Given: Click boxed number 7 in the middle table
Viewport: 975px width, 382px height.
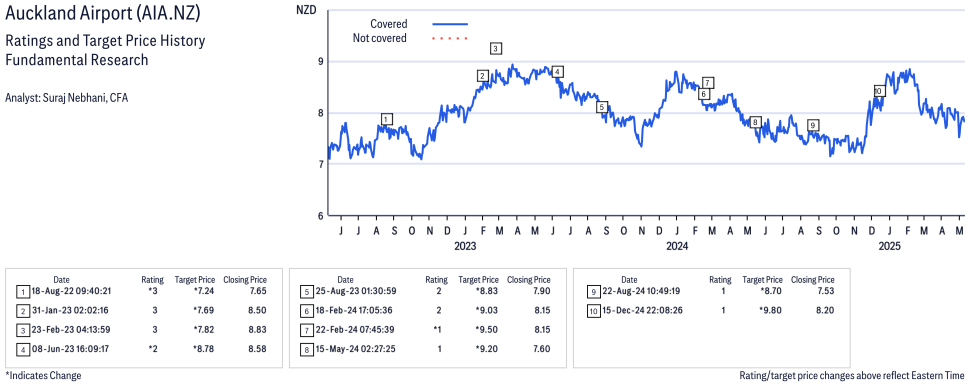Looking at the screenshot, I should point(306,330).
